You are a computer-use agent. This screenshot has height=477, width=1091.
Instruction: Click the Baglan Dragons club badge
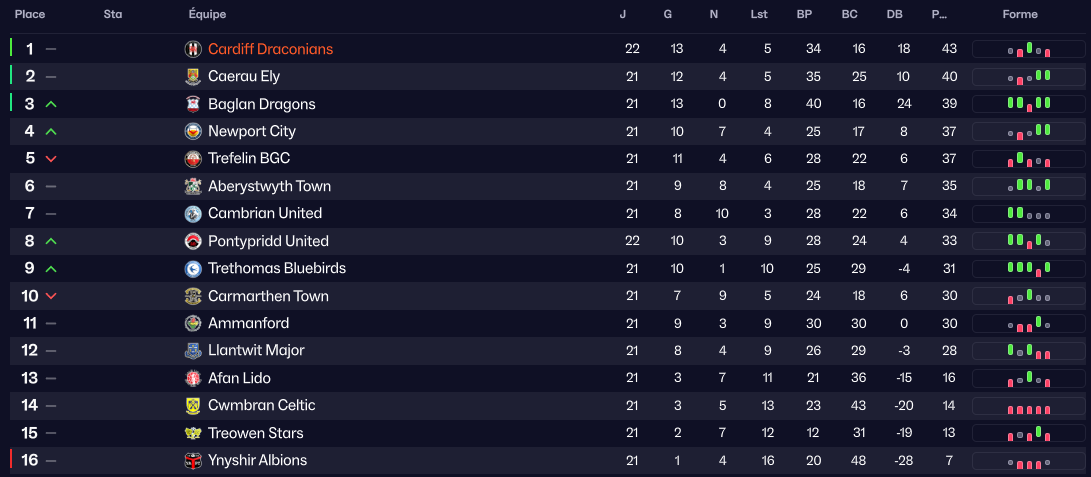click(193, 104)
